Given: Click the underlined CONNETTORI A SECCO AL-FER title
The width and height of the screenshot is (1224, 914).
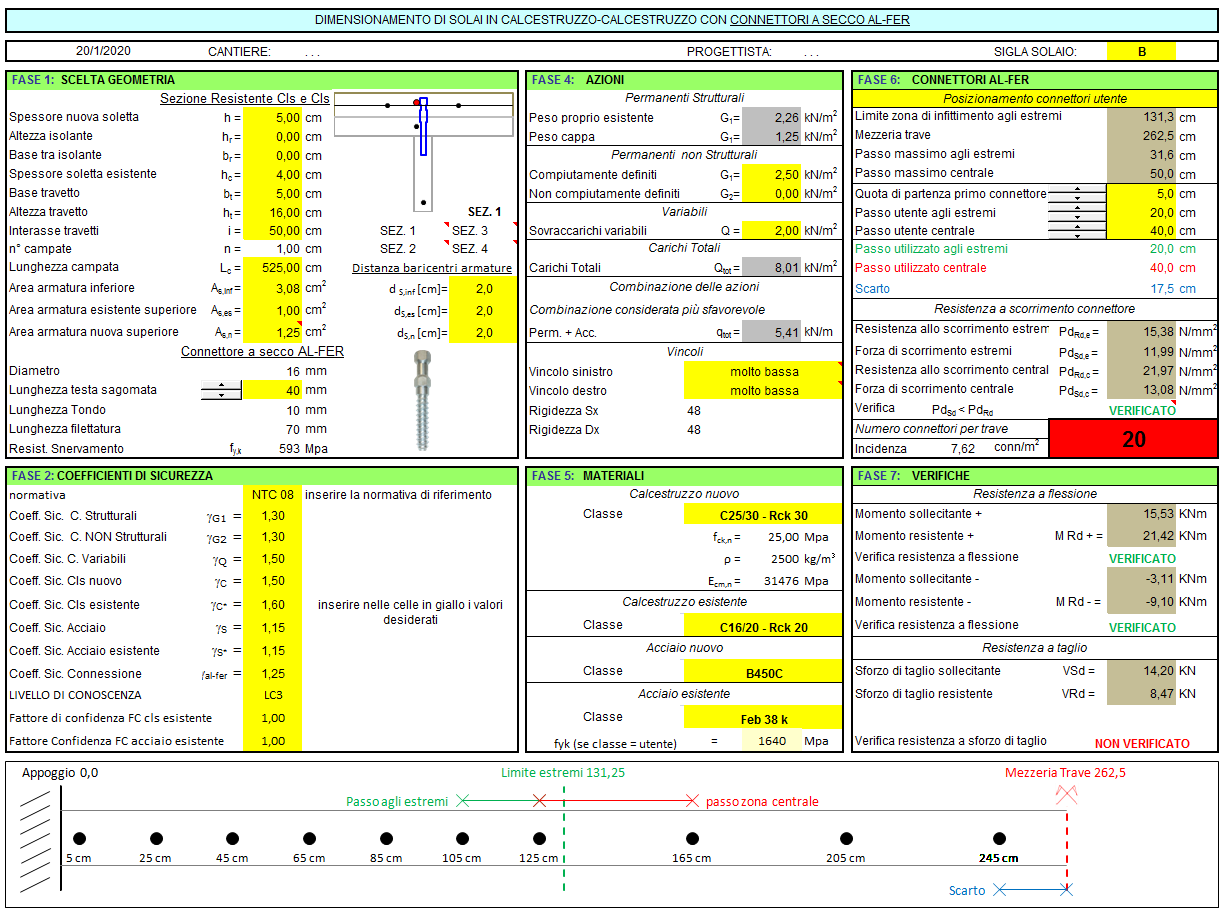Looking at the screenshot, I should coord(819,19).
